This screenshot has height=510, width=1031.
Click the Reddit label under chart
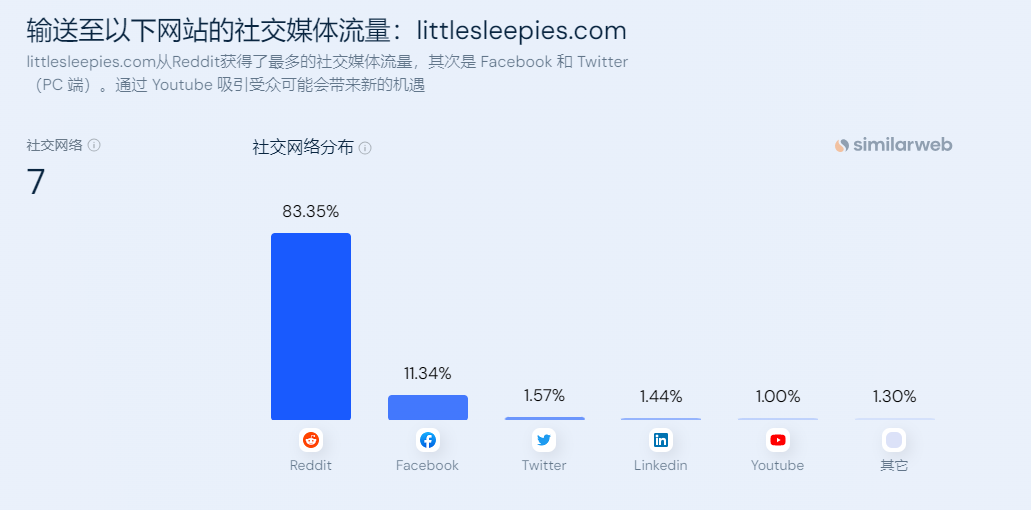click(311, 465)
